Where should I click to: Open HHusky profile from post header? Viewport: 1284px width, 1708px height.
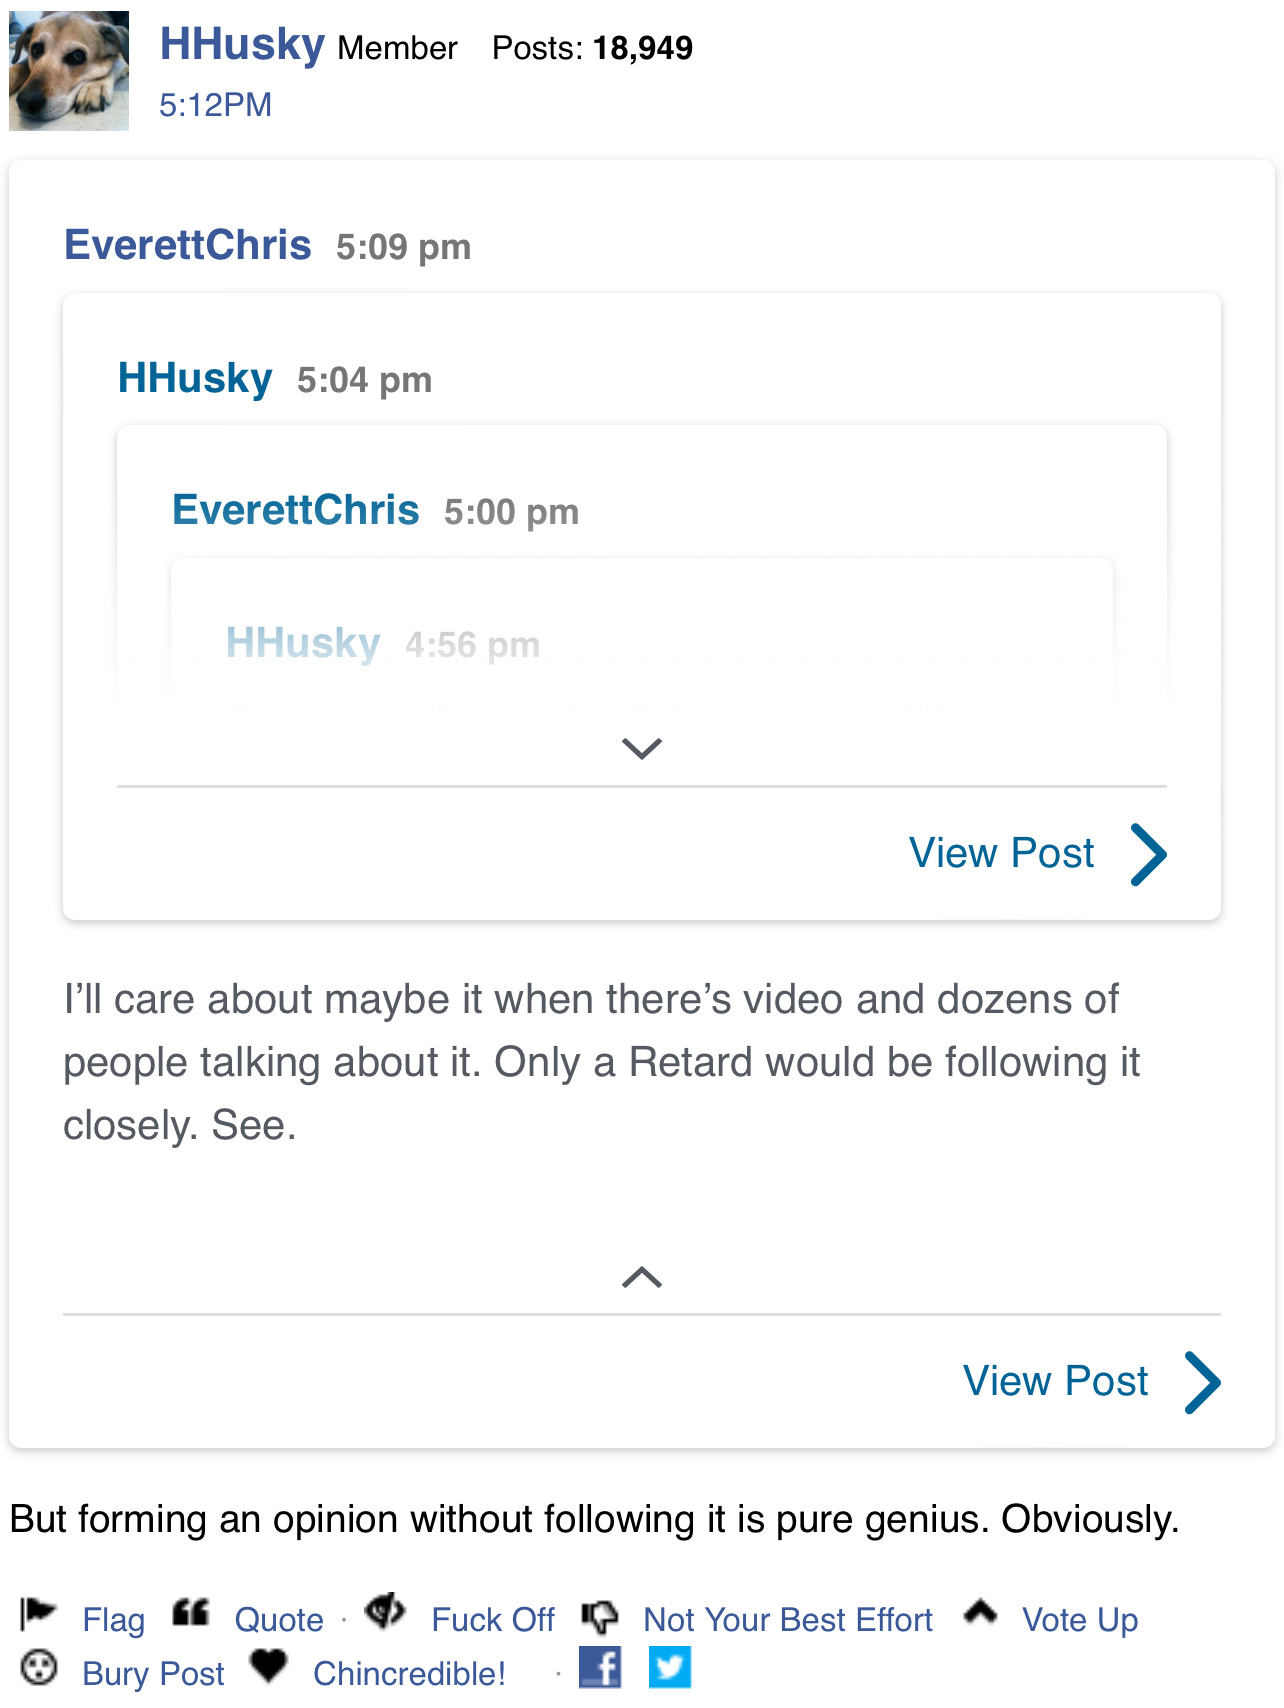242,45
